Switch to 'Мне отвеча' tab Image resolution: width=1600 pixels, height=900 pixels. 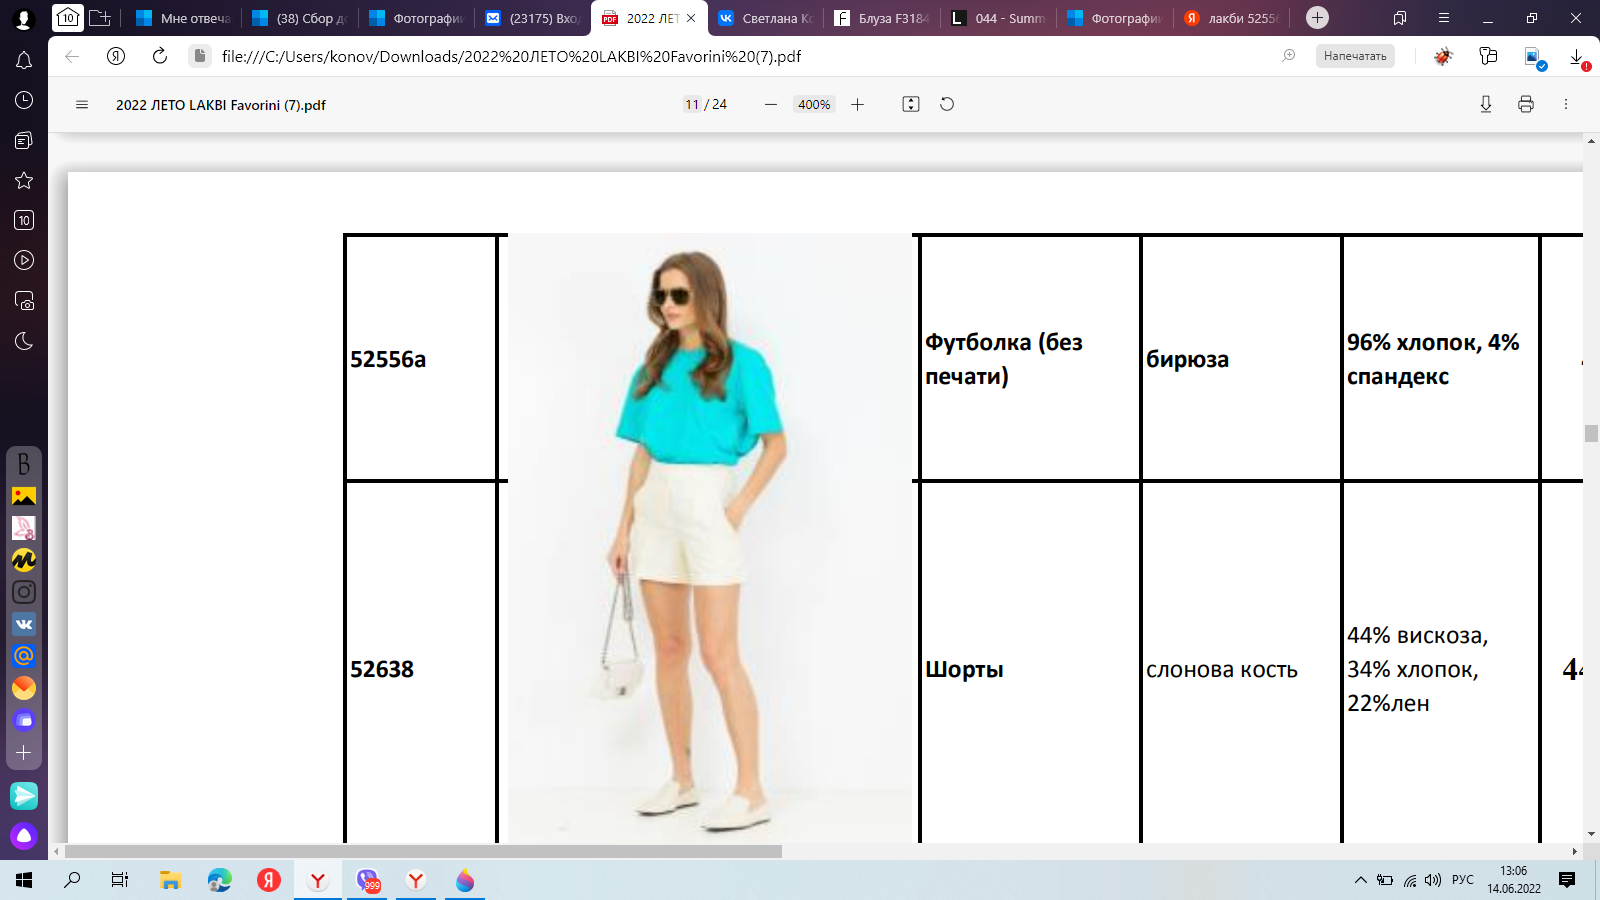[182, 18]
